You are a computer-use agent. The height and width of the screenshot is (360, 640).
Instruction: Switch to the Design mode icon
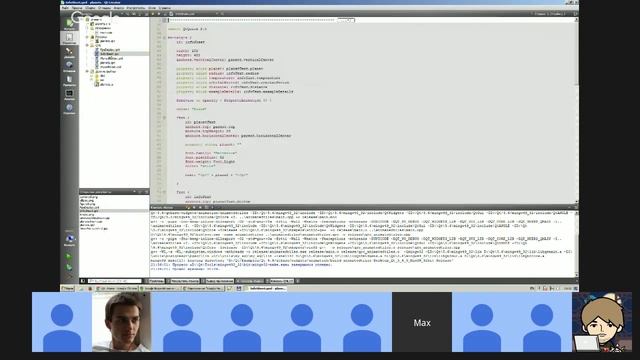point(69,52)
